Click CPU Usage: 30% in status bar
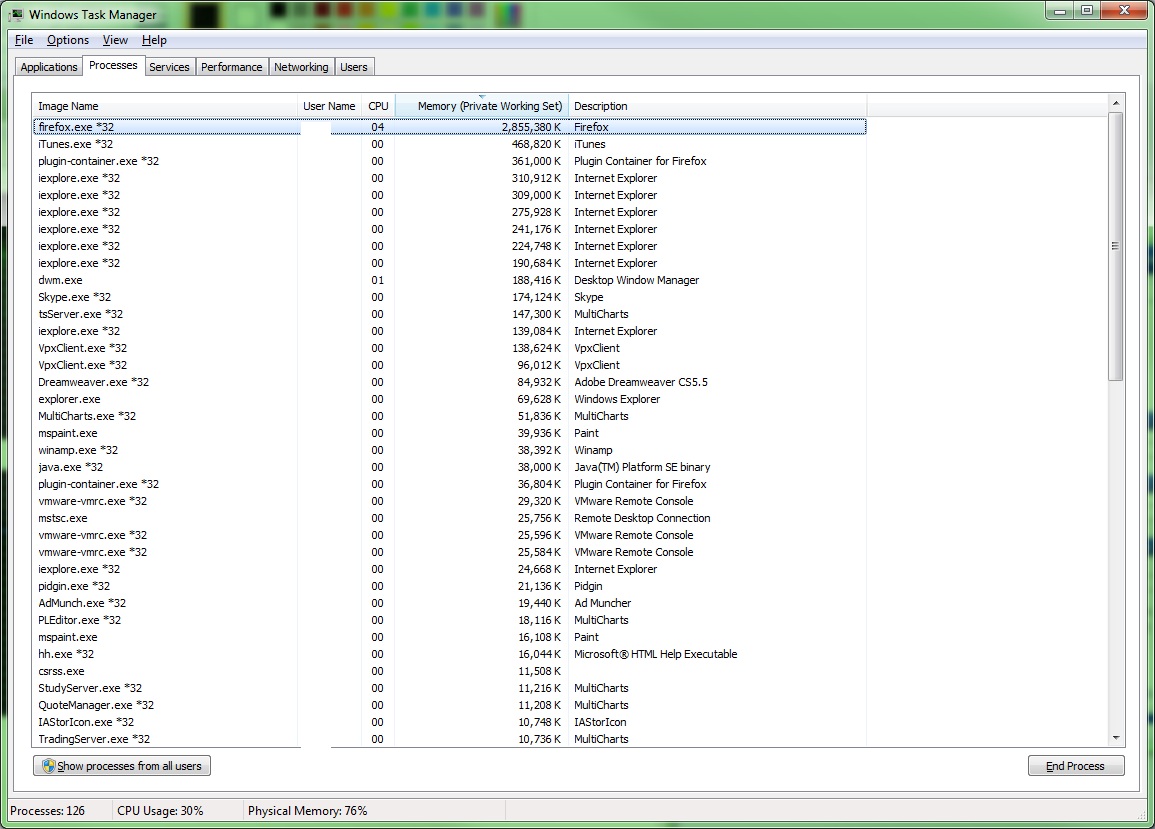The width and height of the screenshot is (1155, 829). point(160,811)
